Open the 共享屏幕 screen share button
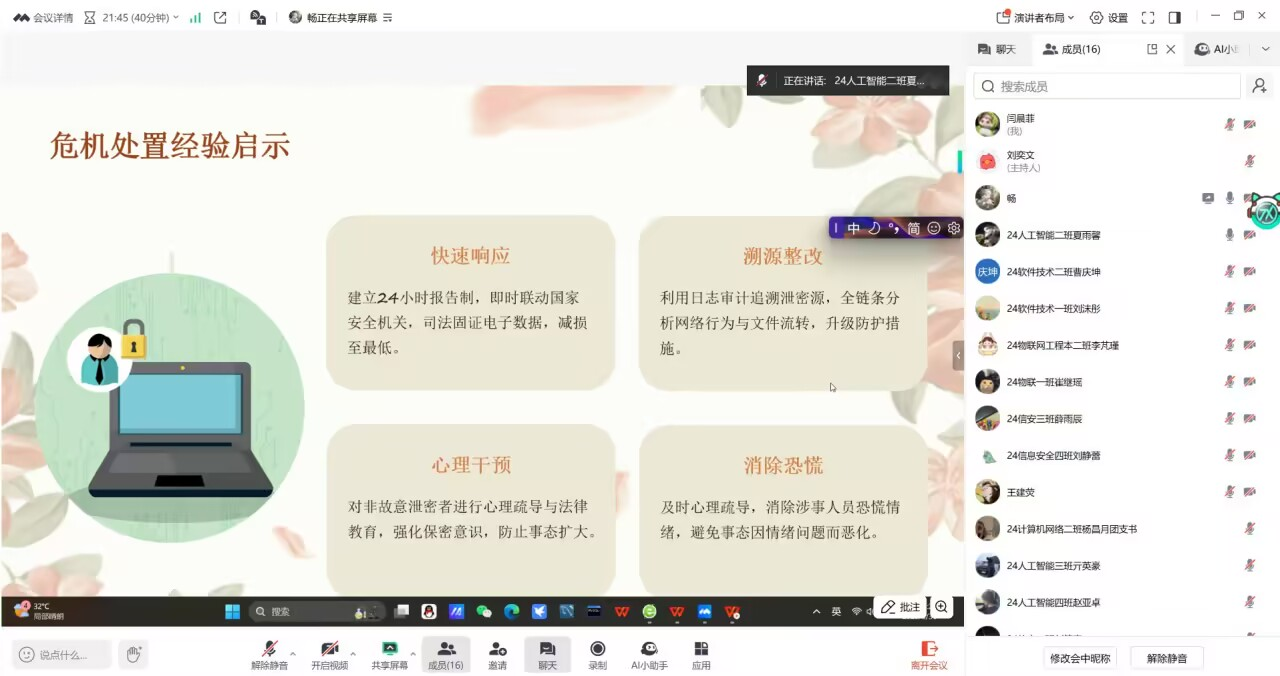 click(389, 650)
